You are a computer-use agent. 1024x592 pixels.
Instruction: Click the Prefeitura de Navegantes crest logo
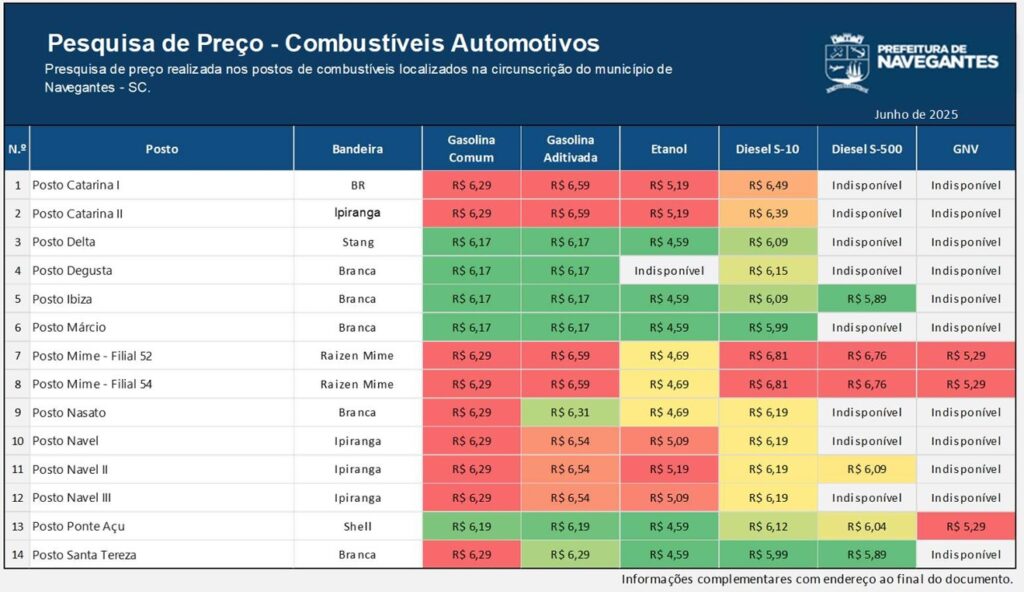tap(847, 63)
